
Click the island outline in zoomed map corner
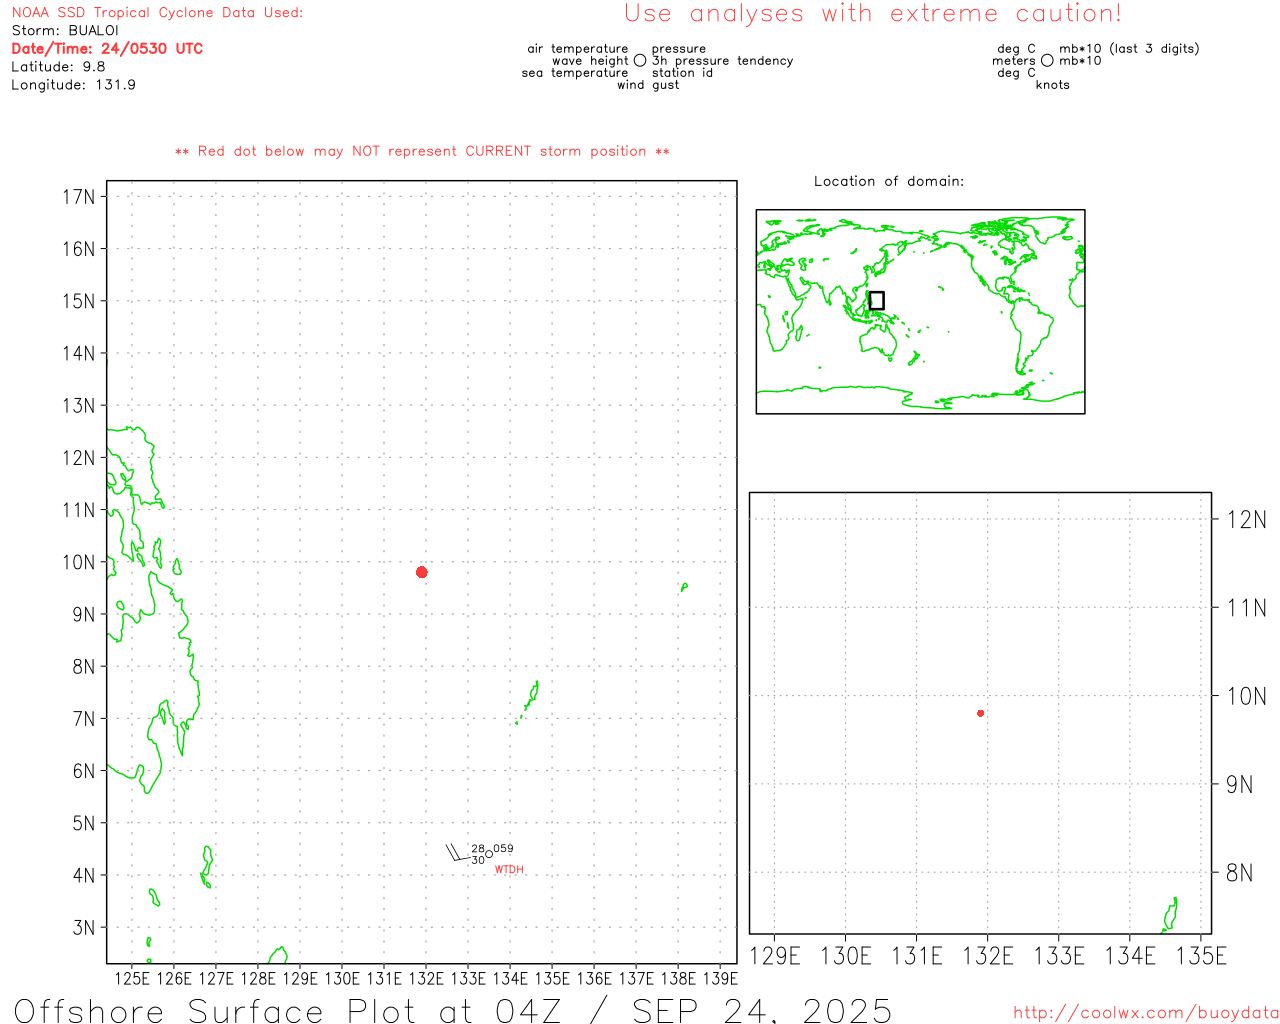click(1171, 915)
